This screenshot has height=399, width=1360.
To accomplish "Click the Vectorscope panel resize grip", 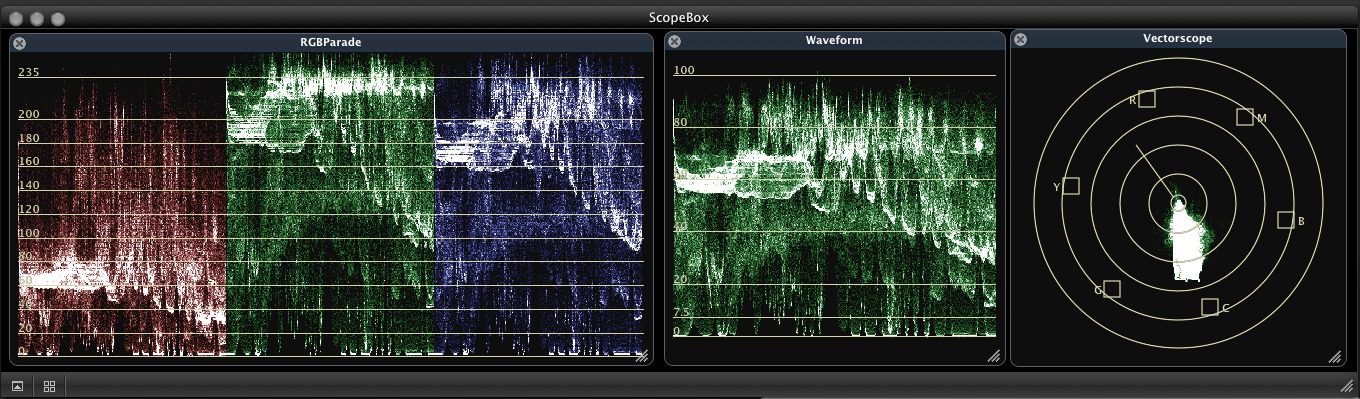I will (x=1335, y=356).
